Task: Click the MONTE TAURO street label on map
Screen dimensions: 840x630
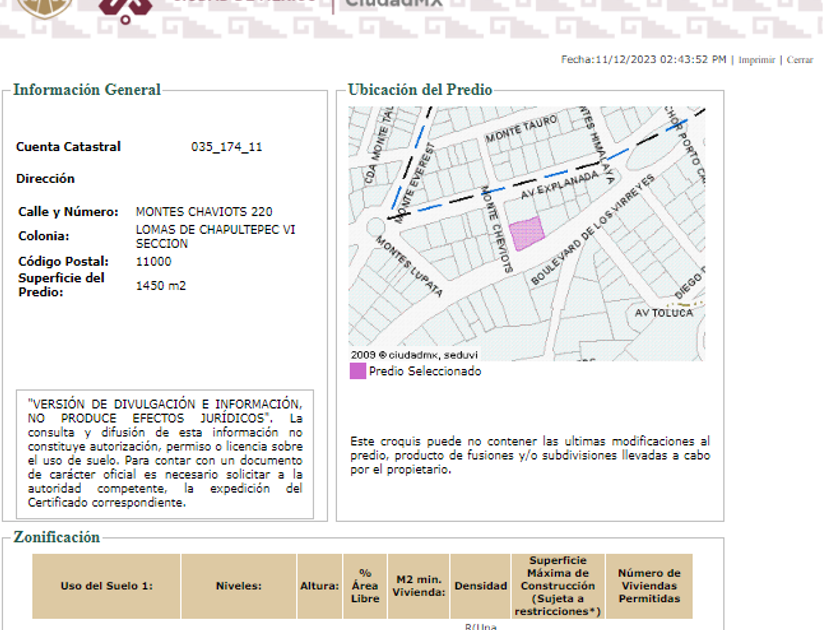Action: (521, 129)
